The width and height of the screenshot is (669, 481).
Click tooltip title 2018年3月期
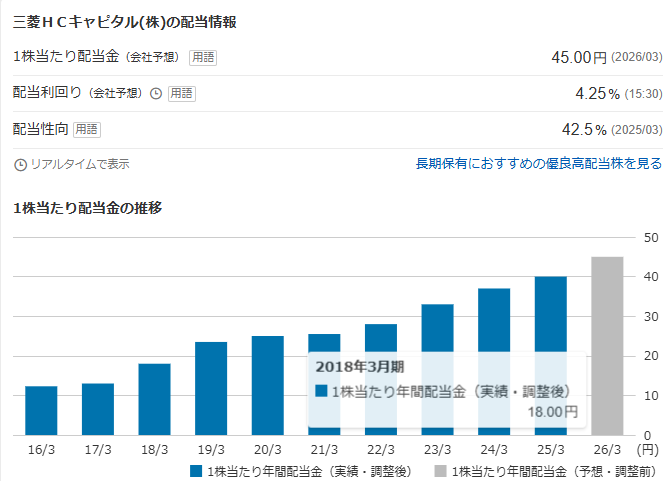click(x=360, y=367)
